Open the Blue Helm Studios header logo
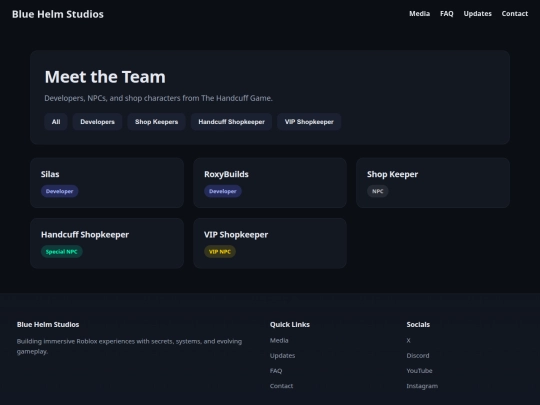The height and width of the screenshot is (405, 540). pos(58,14)
